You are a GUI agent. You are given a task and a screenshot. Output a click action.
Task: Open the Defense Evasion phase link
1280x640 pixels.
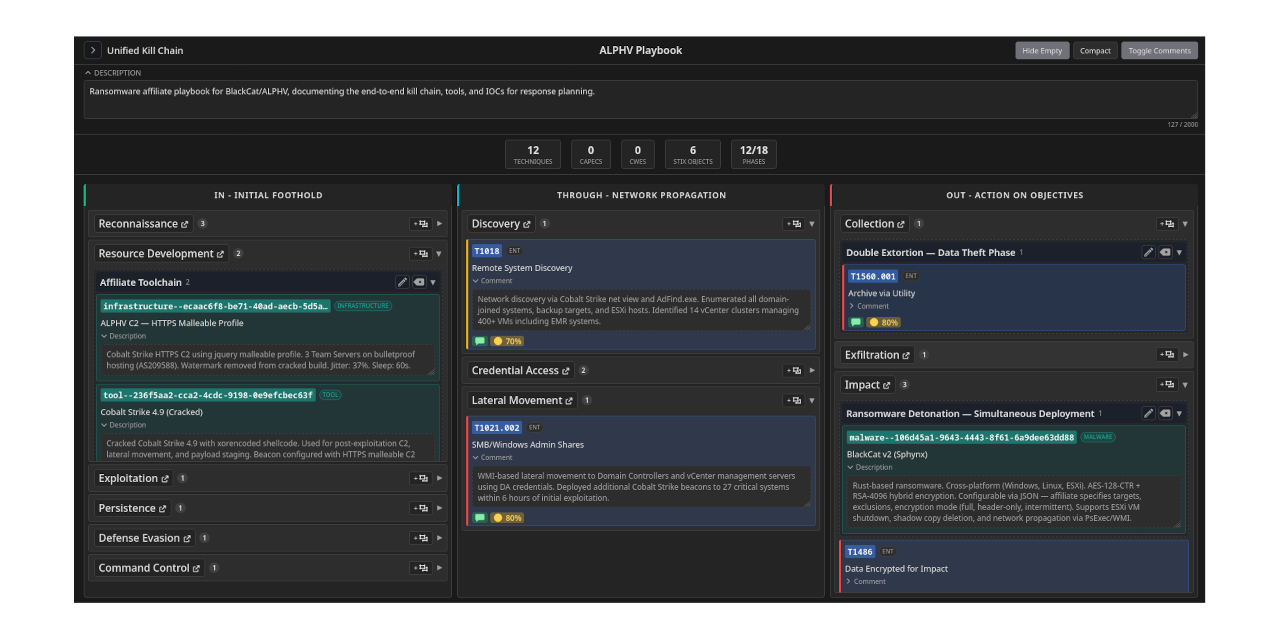tap(187, 538)
